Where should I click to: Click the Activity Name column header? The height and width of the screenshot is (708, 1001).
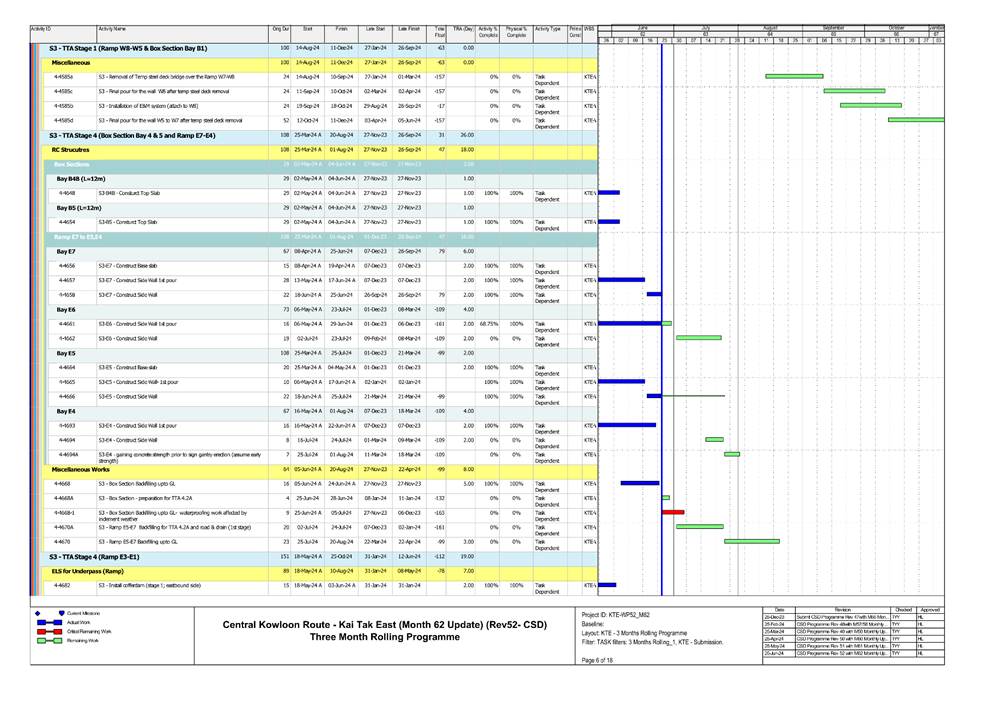pyautogui.click(x=112, y=31)
